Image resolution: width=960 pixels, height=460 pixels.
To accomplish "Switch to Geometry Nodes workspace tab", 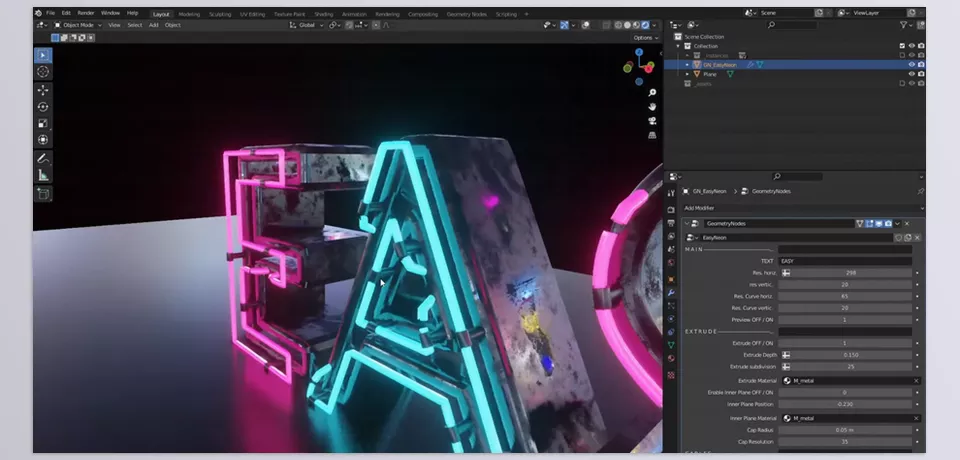I will coord(467,14).
